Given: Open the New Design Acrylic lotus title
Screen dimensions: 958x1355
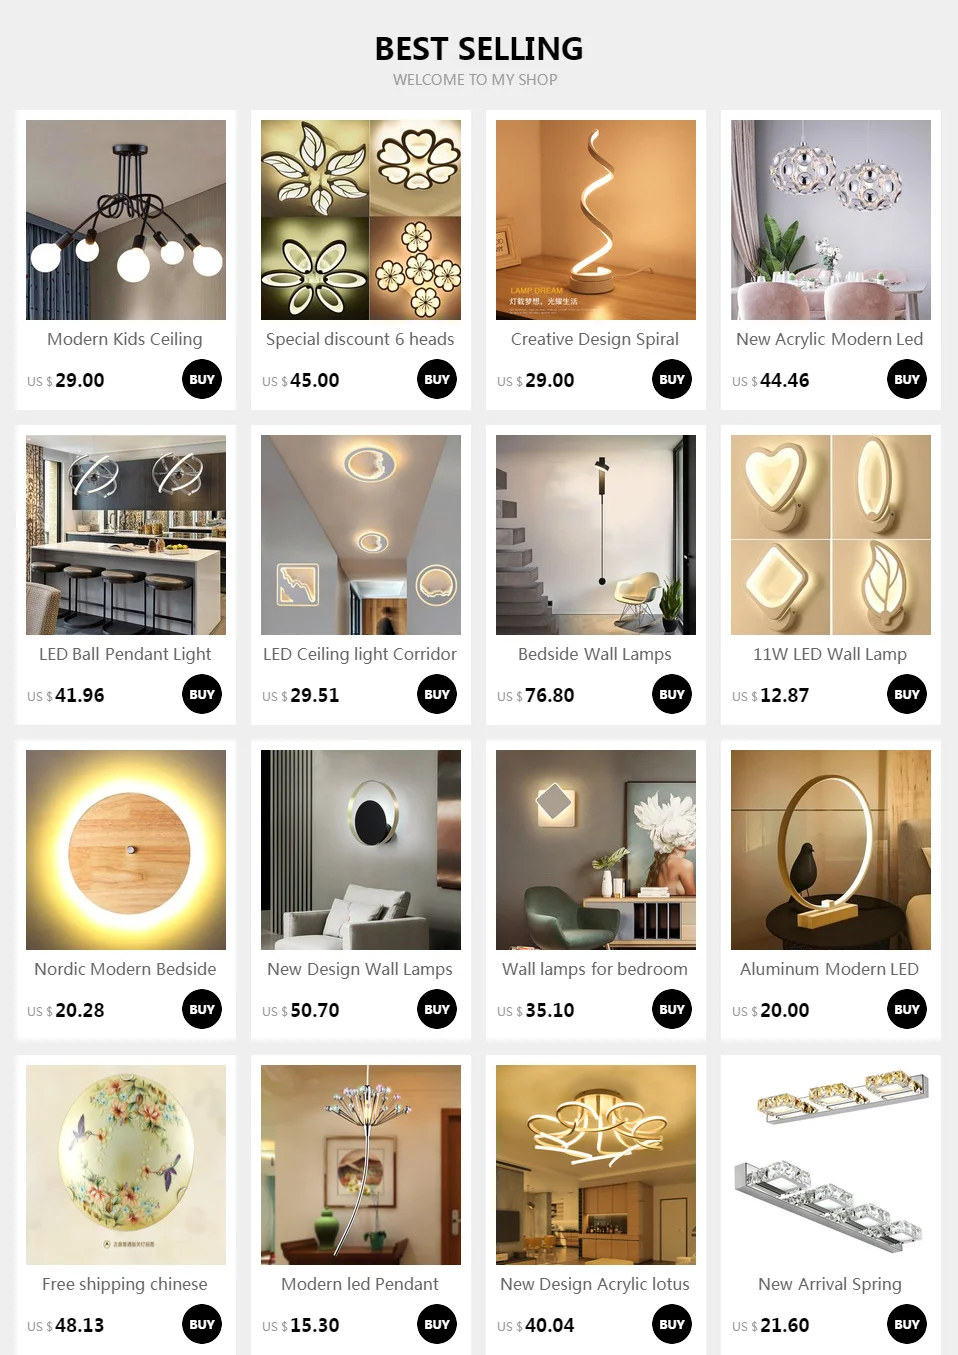Looking at the screenshot, I should (595, 1284).
